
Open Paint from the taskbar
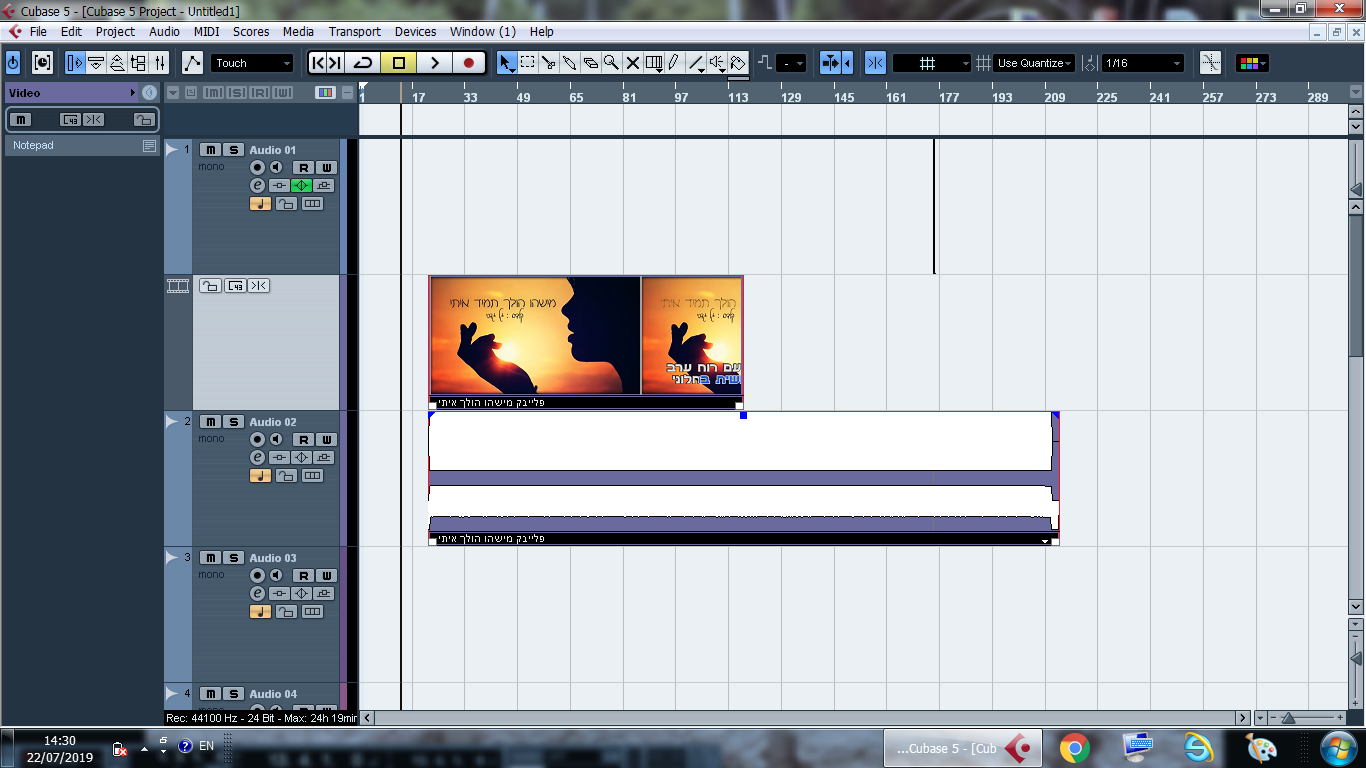point(1261,748)
